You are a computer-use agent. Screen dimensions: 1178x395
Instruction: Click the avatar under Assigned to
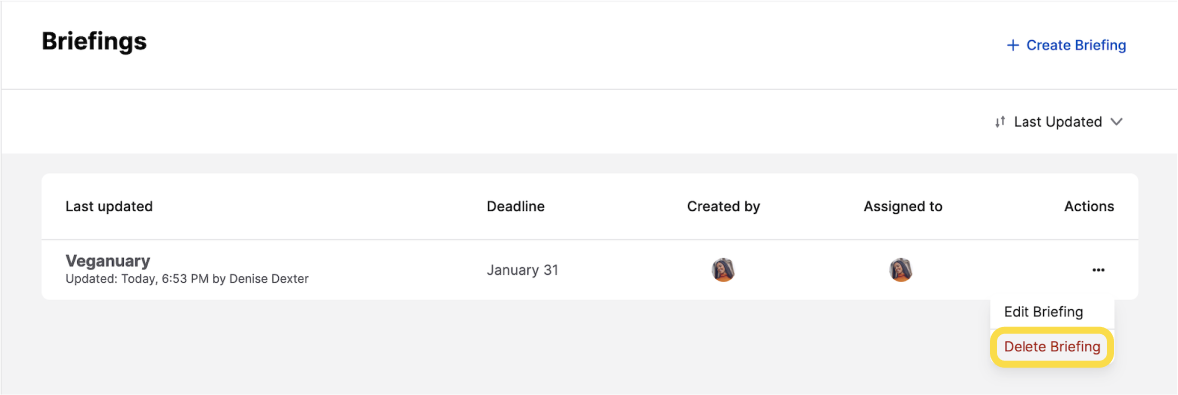[x=901, y=270]
